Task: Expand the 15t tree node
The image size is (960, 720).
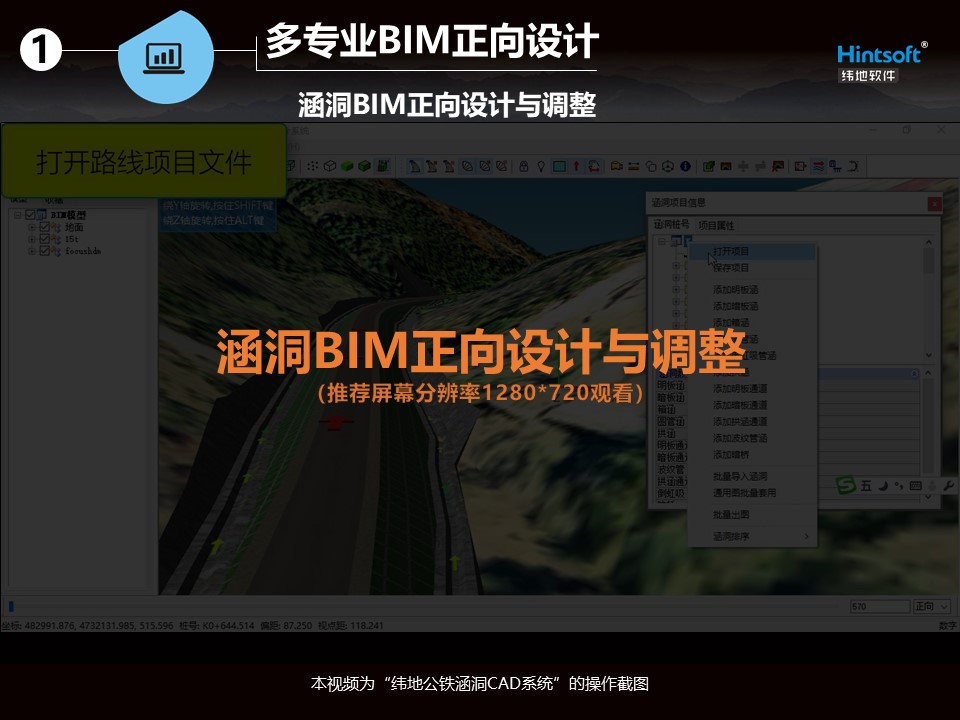Action: click(32, 239)
